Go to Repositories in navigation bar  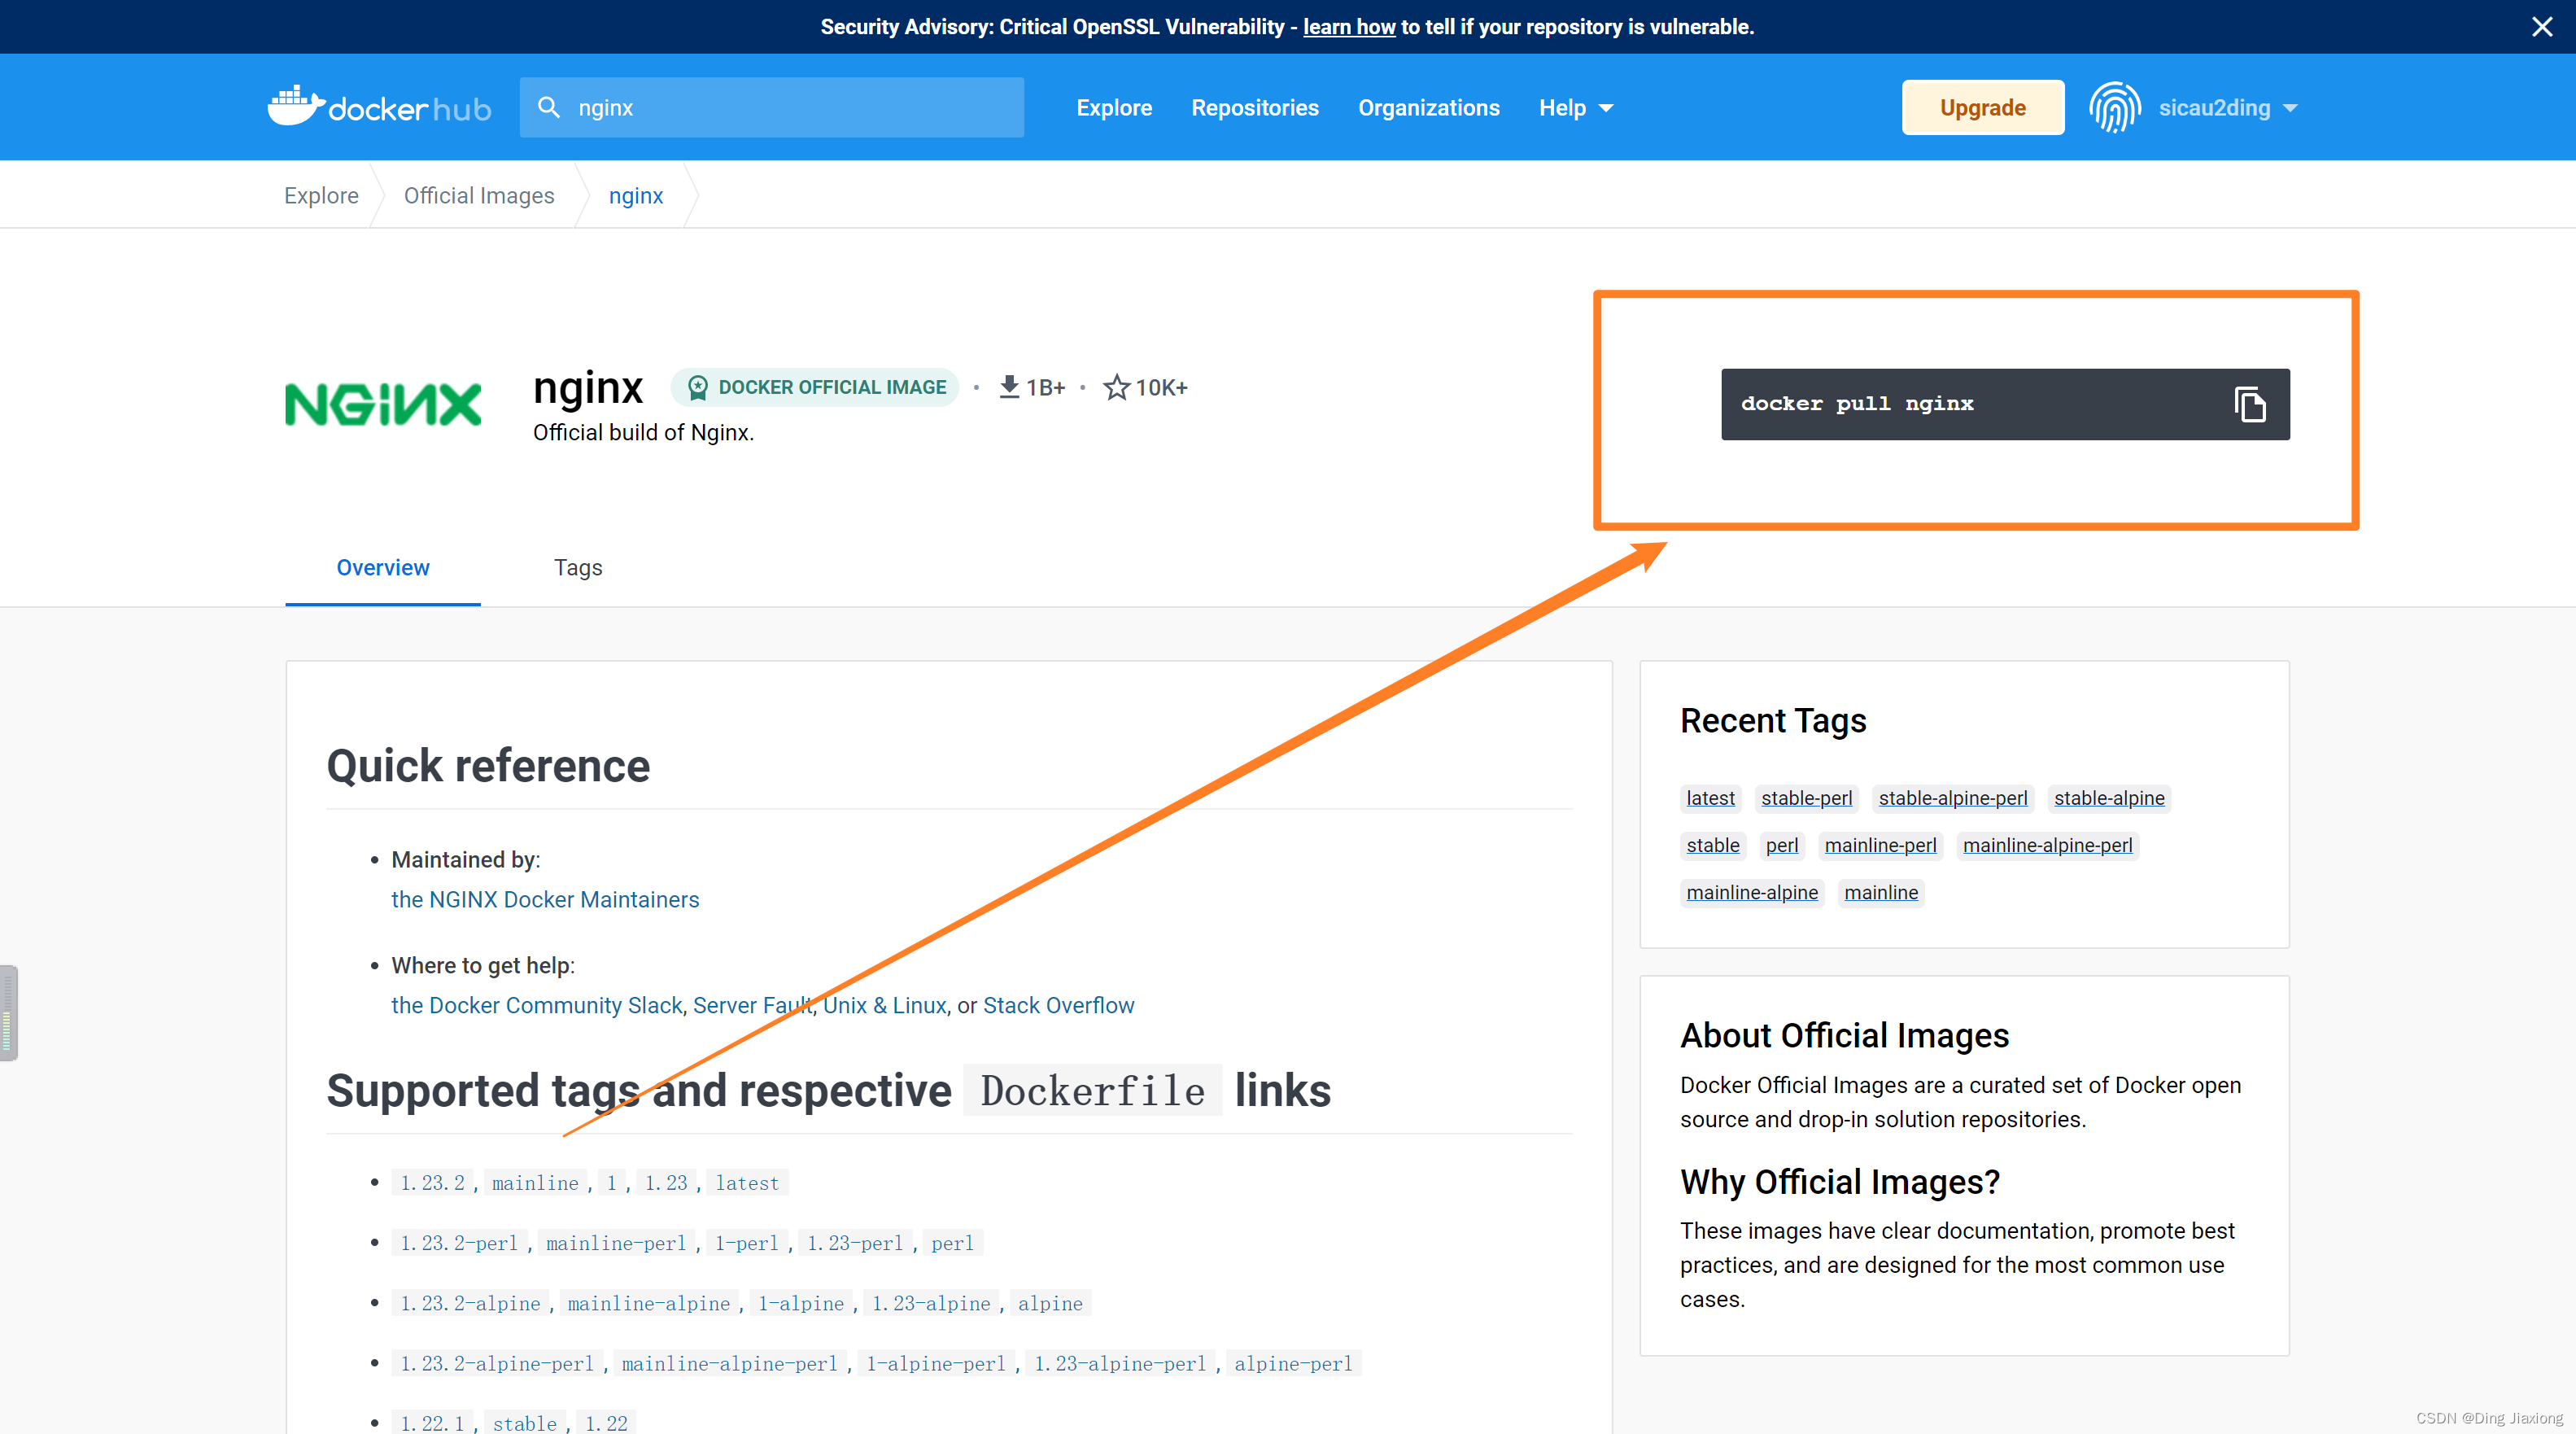point(1255,108)
